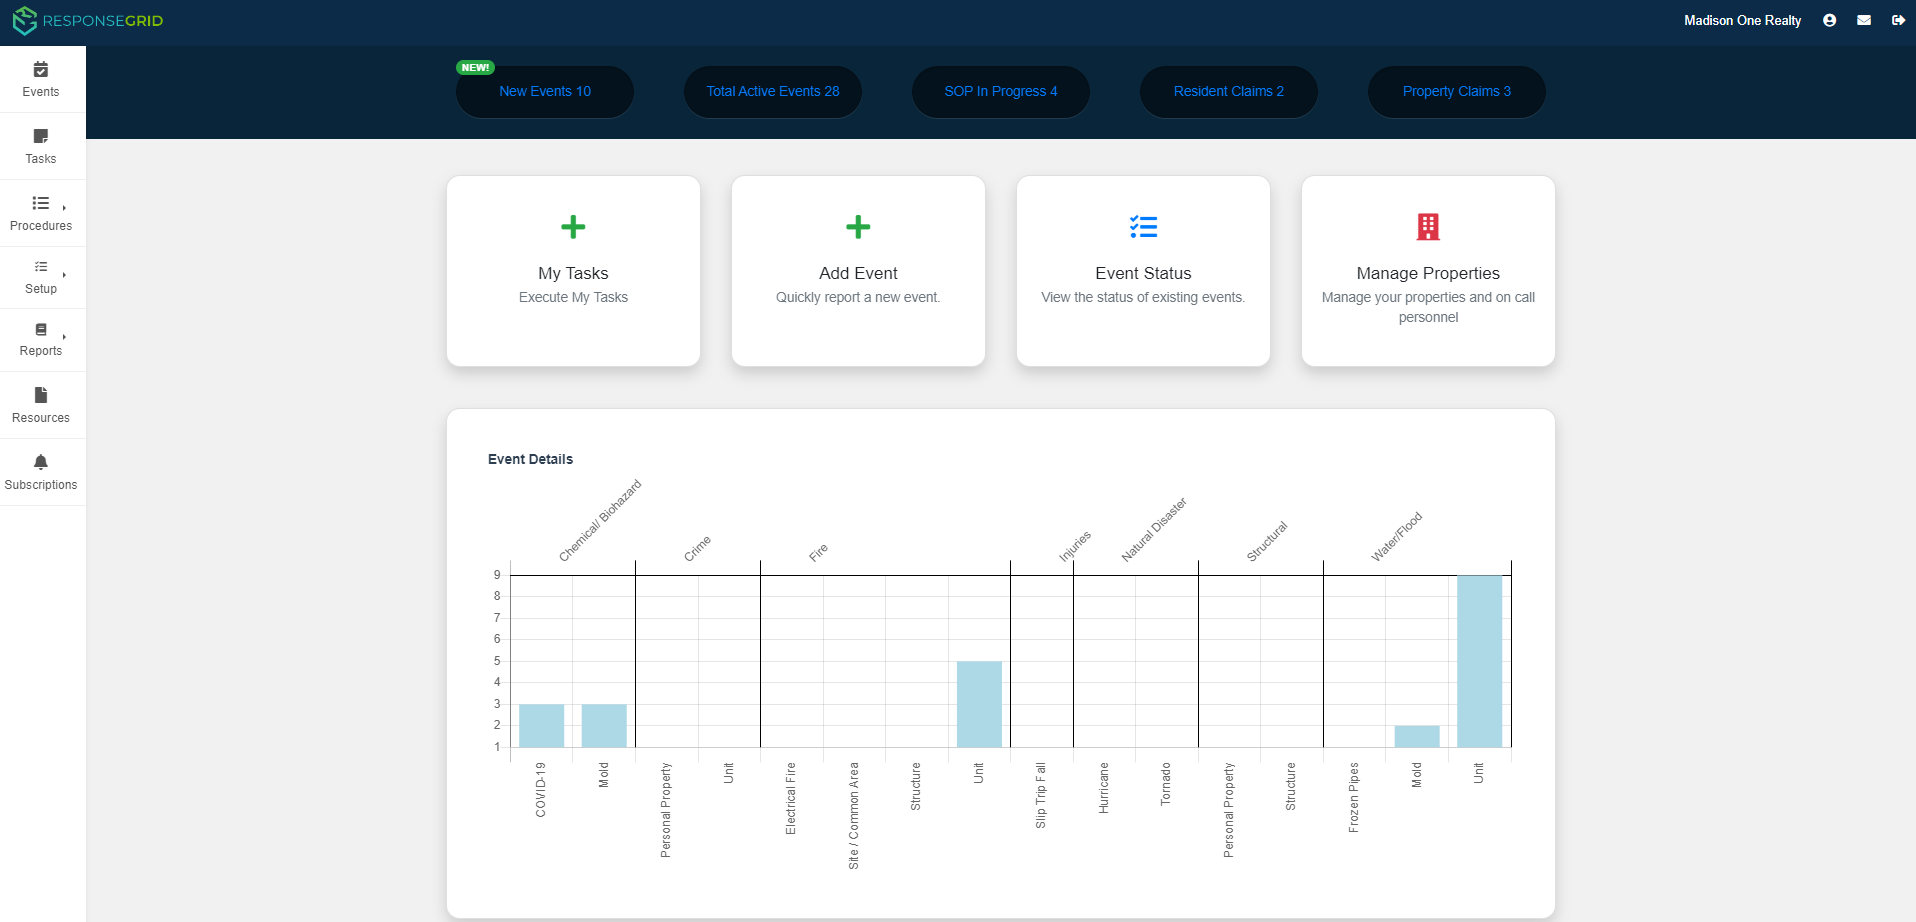The width and height of the screenshot is (1916, 922).
Task: Open Subscriptions bell icon
Action: 41,462
